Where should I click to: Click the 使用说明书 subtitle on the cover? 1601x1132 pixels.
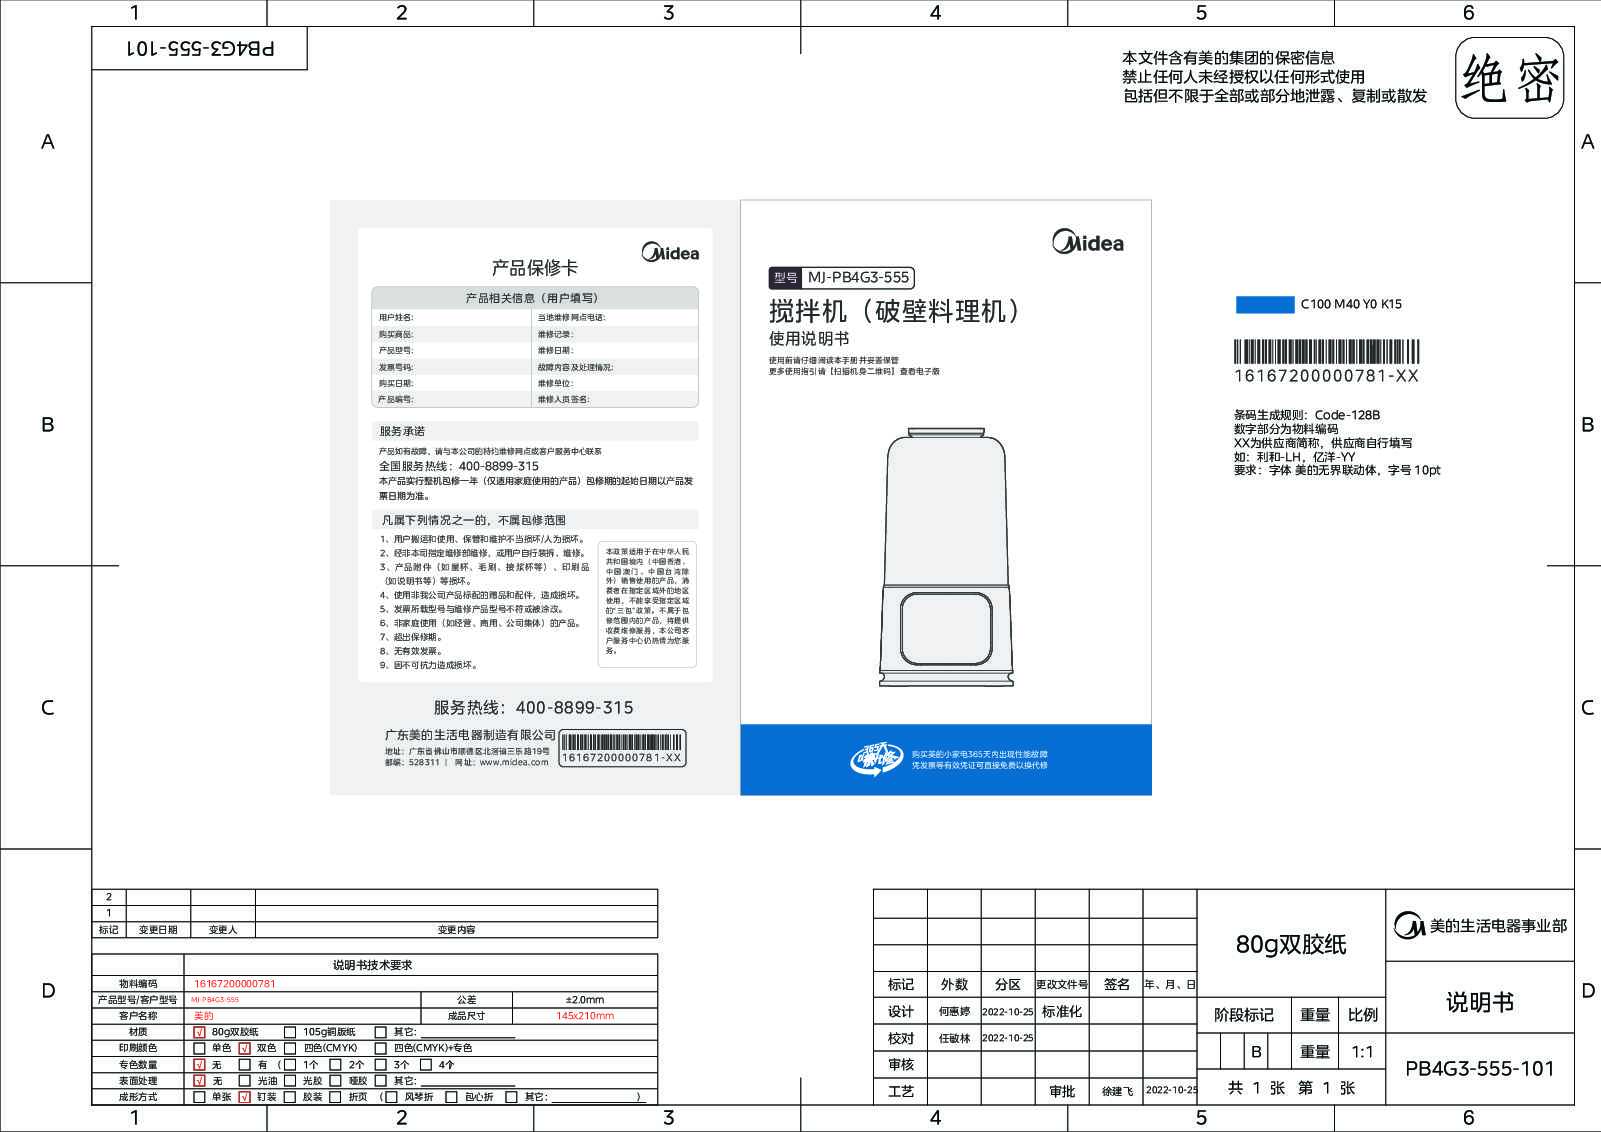(808, 339)
